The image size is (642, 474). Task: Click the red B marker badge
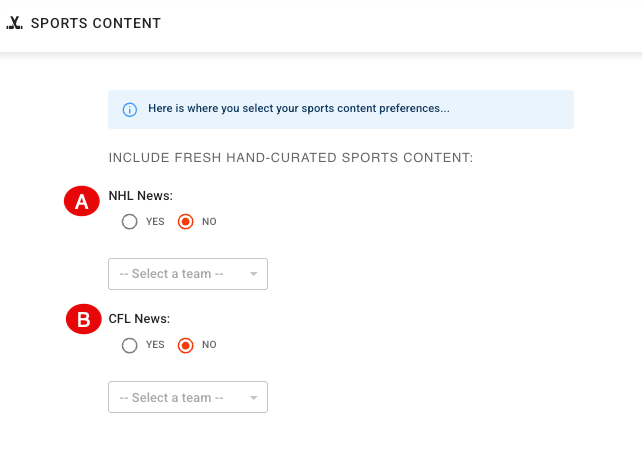pos(84,319)
